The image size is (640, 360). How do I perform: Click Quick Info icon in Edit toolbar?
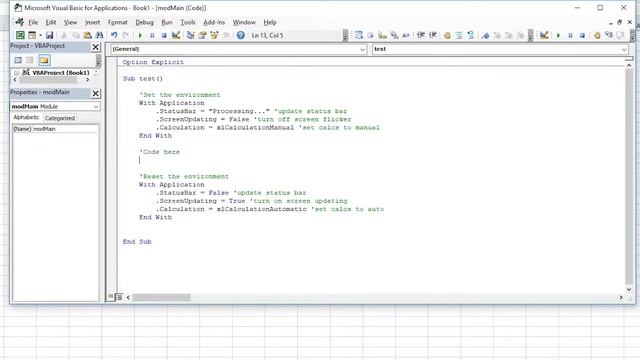[x=382, y=35]
